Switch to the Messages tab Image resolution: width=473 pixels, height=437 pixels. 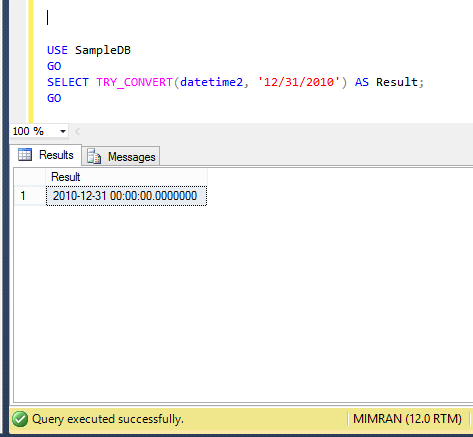point(121,156)
